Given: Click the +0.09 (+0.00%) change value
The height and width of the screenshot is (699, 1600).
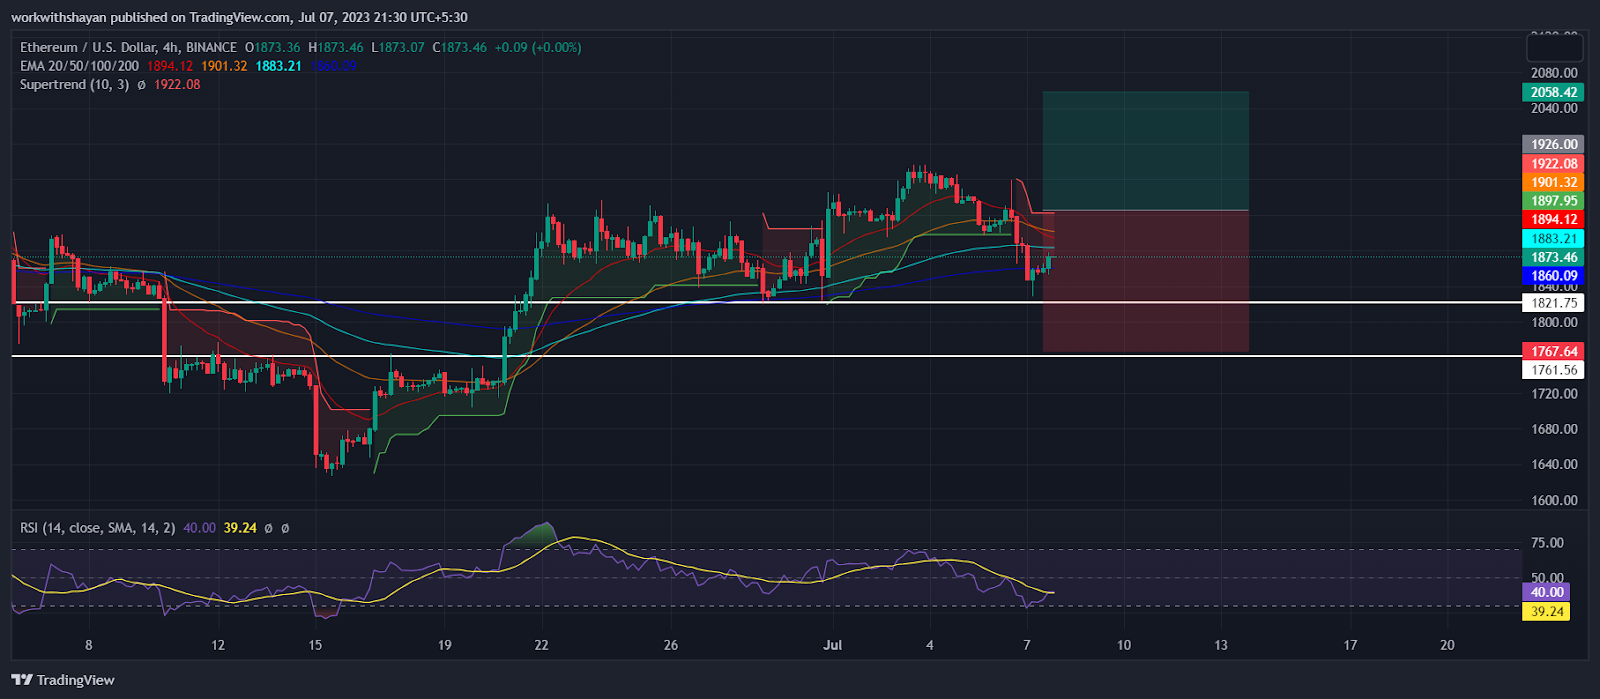Looking at the screenshot, I should (x=538, y=47).
